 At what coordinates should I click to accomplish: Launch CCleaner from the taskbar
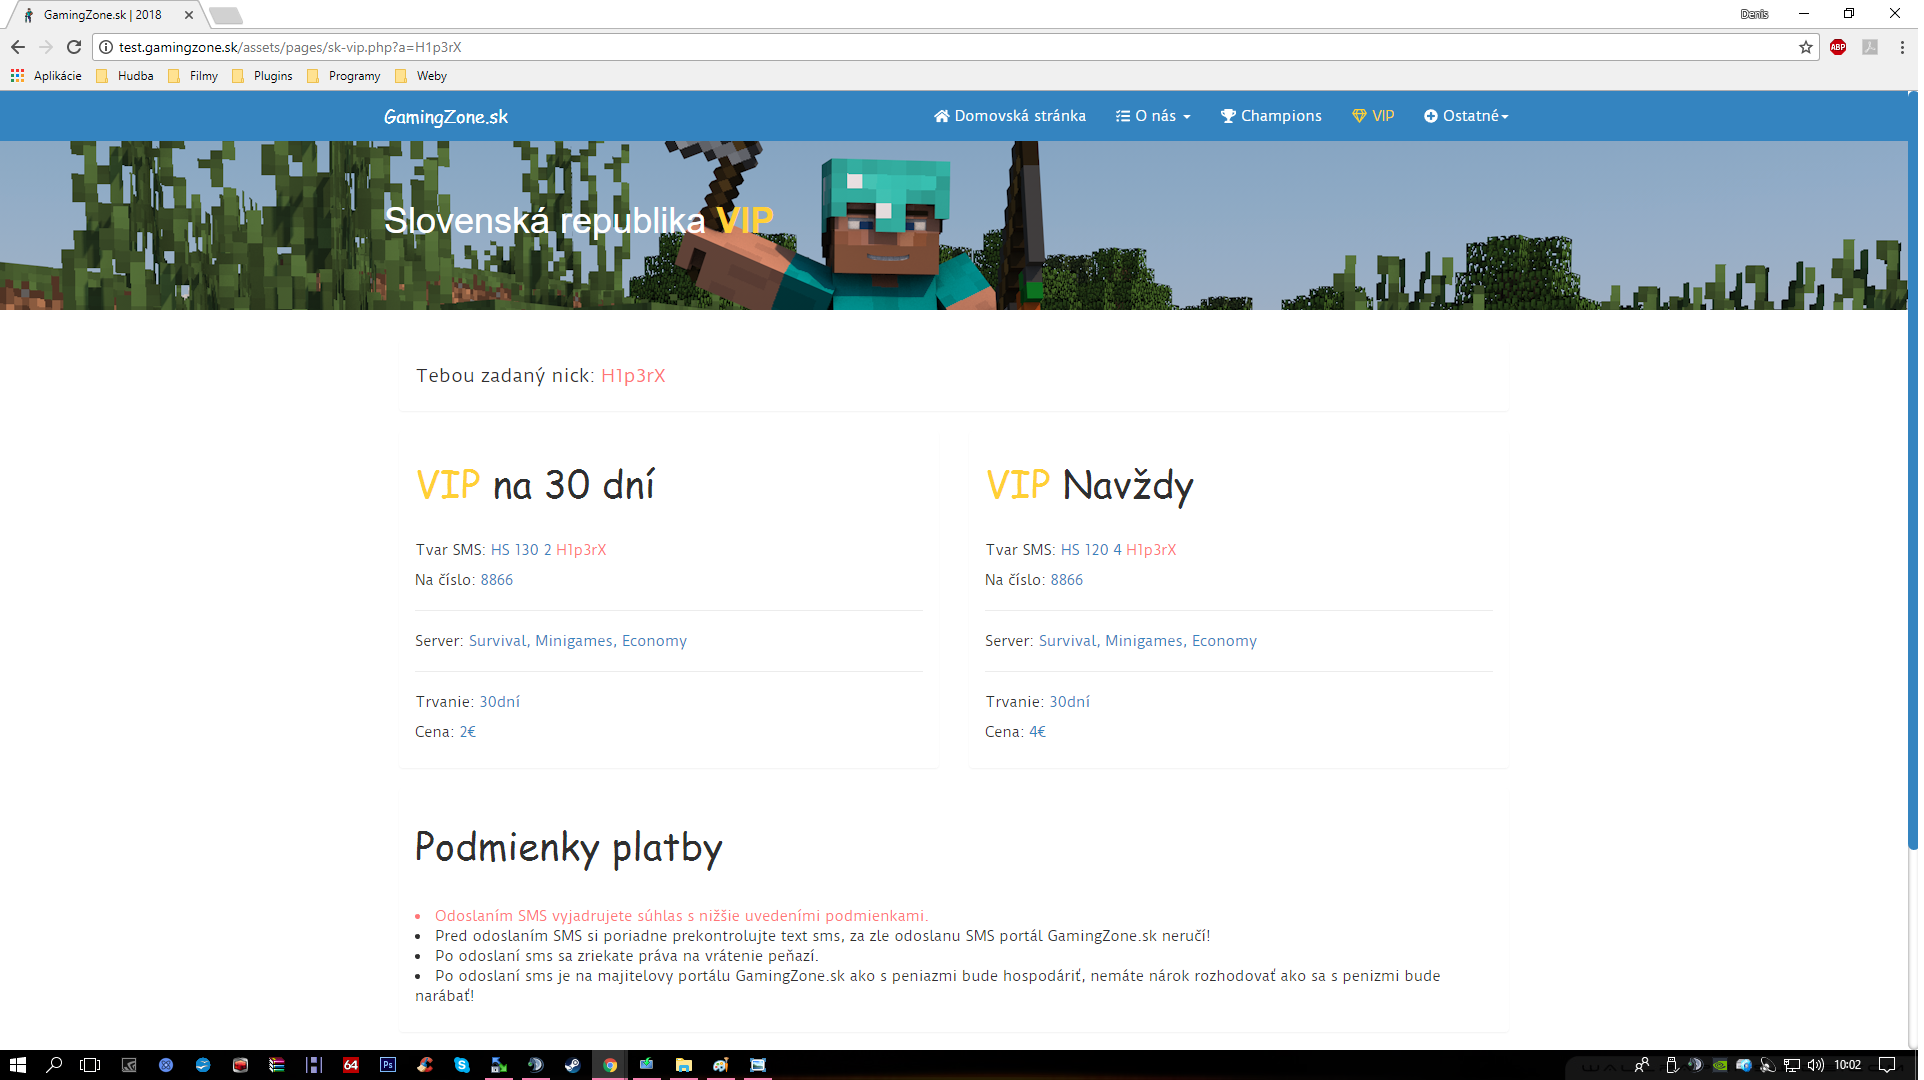(x=422, y=1065)
